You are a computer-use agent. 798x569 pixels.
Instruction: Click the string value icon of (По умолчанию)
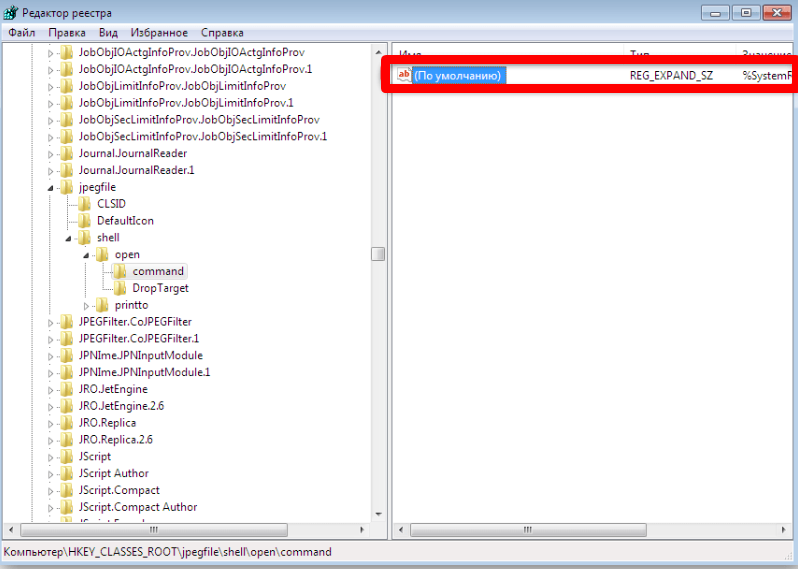pyautogui.click(x=404, y=75)
